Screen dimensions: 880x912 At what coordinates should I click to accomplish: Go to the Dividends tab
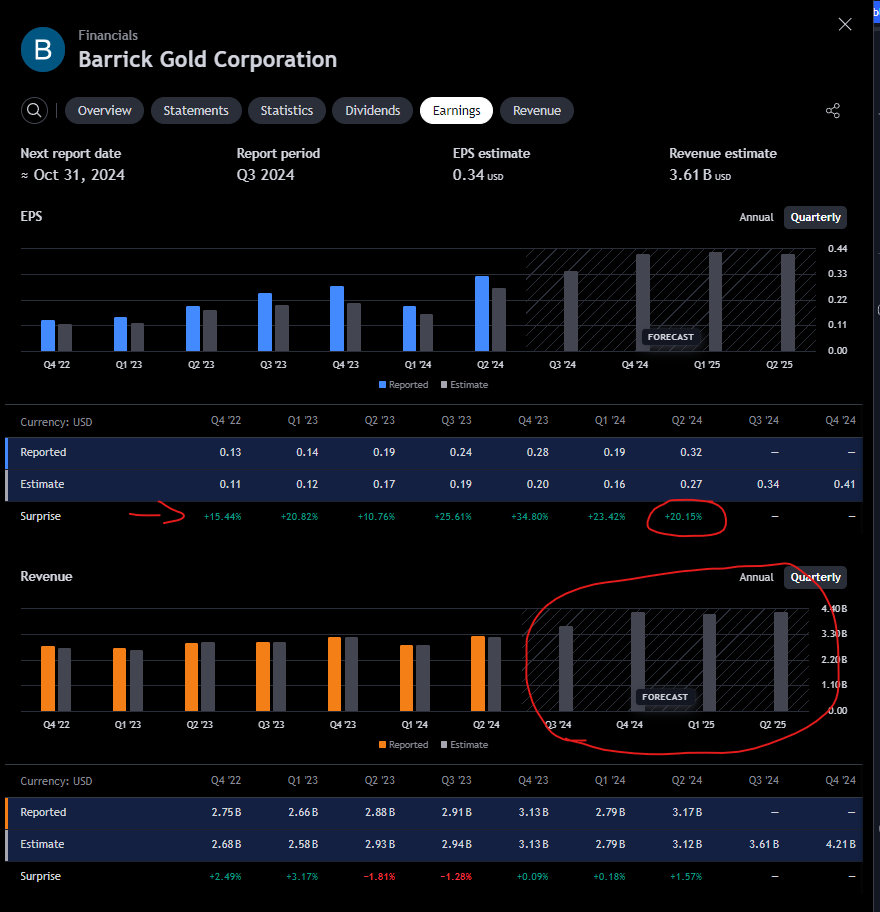(x=372, y=111)
